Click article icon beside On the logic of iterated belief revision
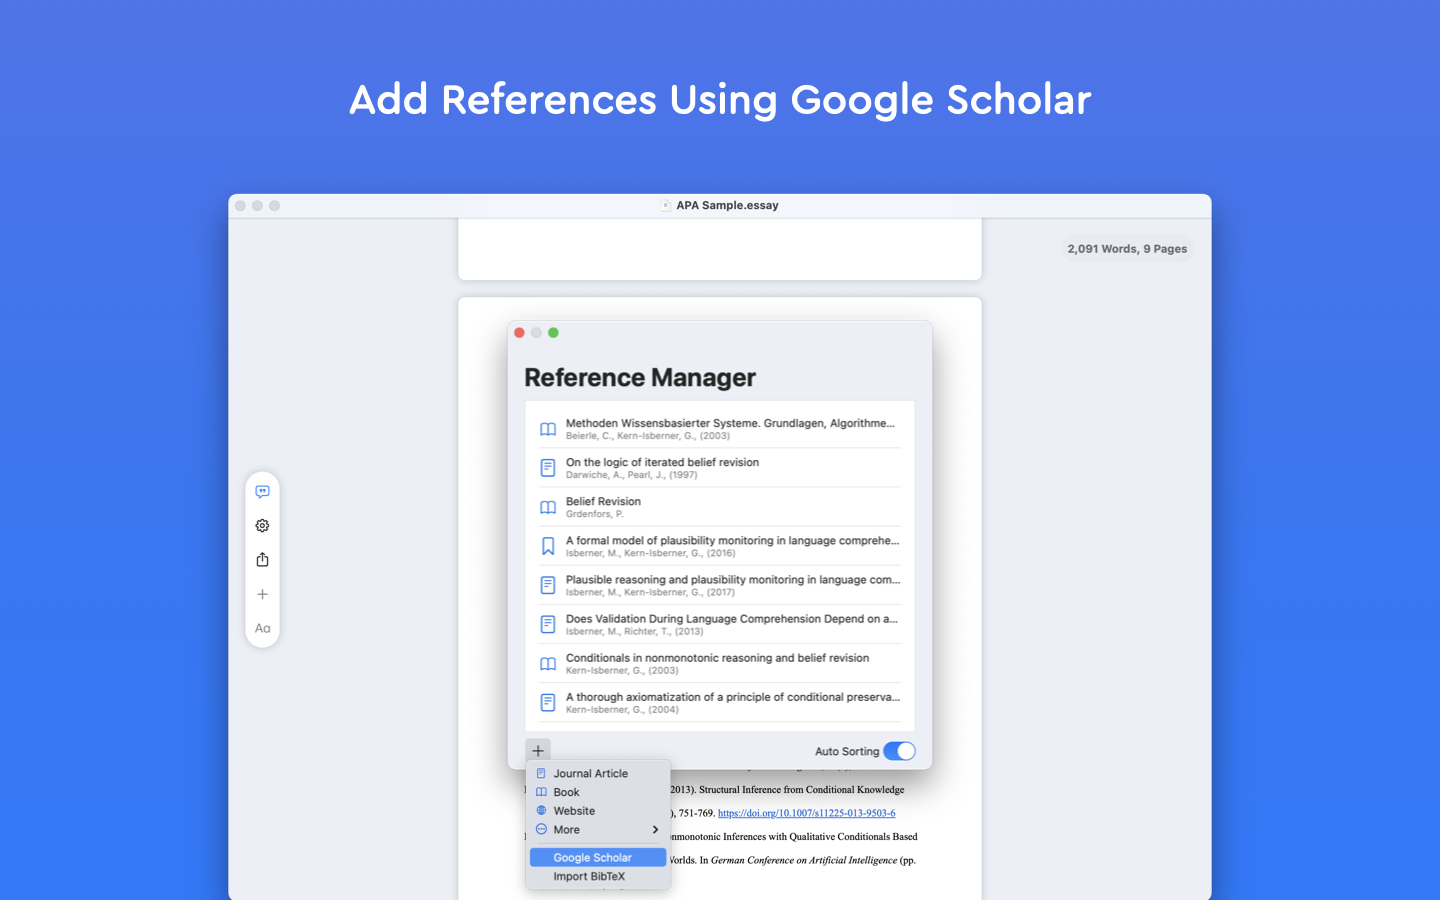This screenshot has height=900, width=1440. pos(548,468)
